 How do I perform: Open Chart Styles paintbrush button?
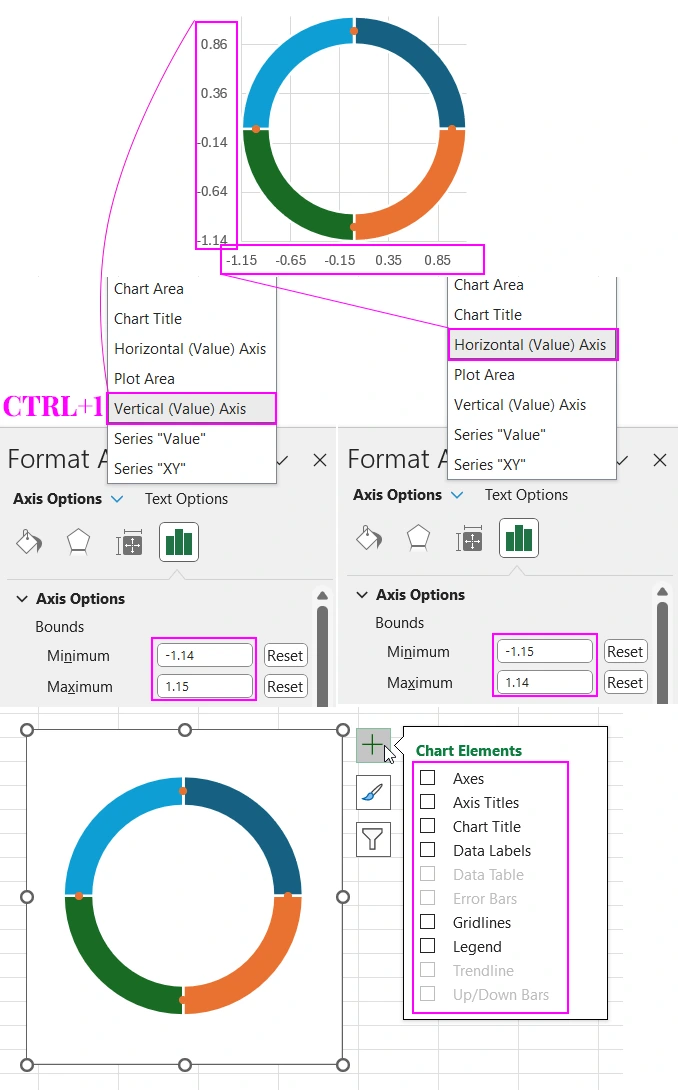point(372,792)
